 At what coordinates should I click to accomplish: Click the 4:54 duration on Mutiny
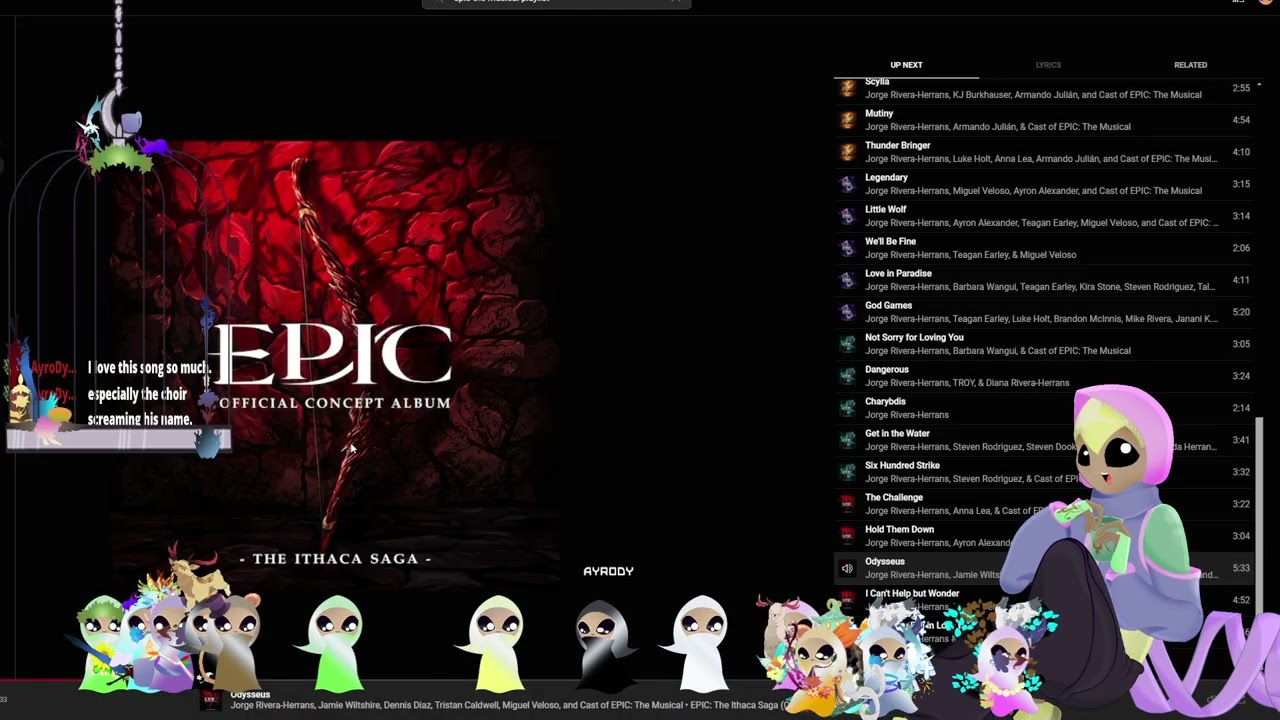pos(1241,120)
